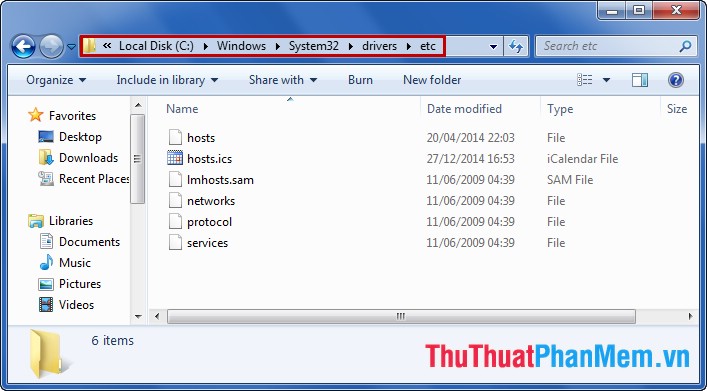Expand arrow after System32 breadcrumb
Viewport: 707px width, 391px height.
click(350, 46)
